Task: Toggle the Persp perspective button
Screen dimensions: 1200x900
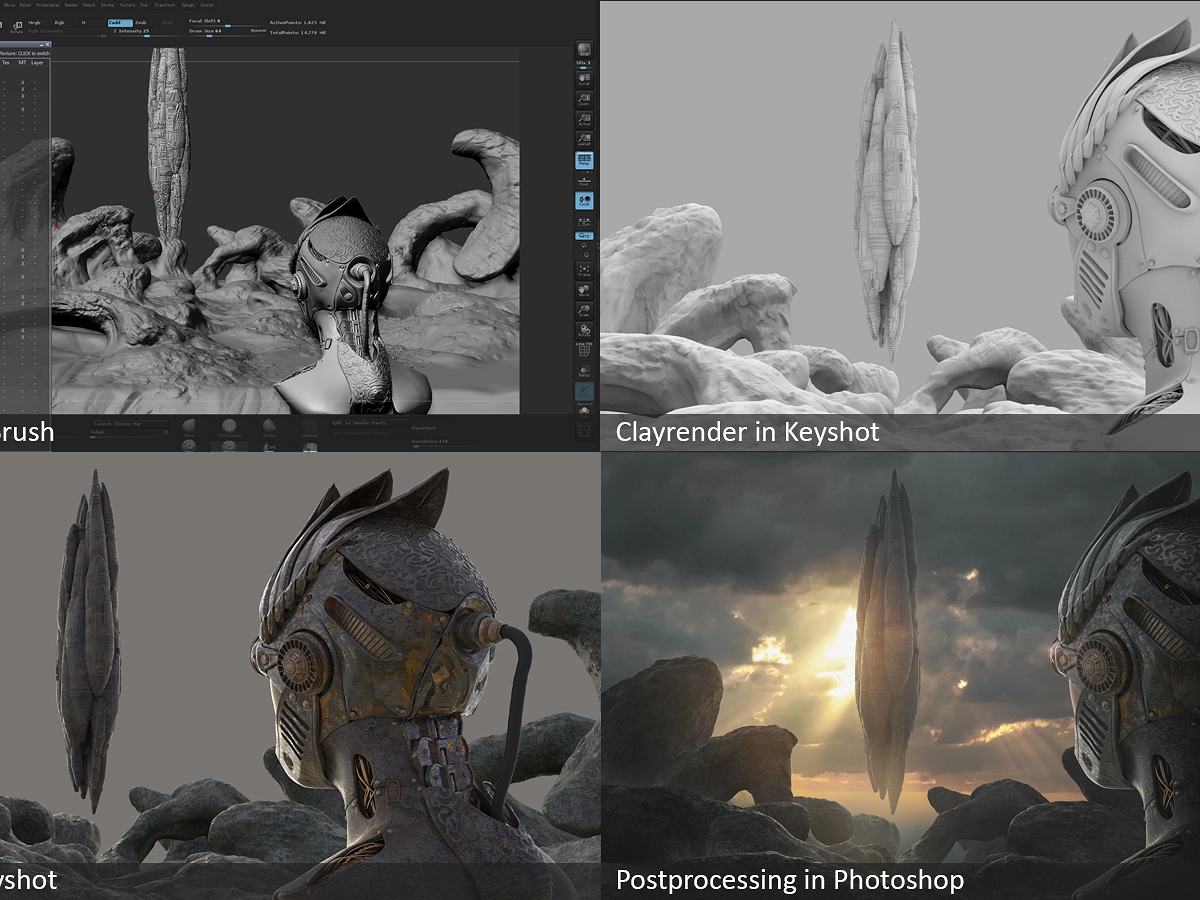Action: tap(585, 160)
